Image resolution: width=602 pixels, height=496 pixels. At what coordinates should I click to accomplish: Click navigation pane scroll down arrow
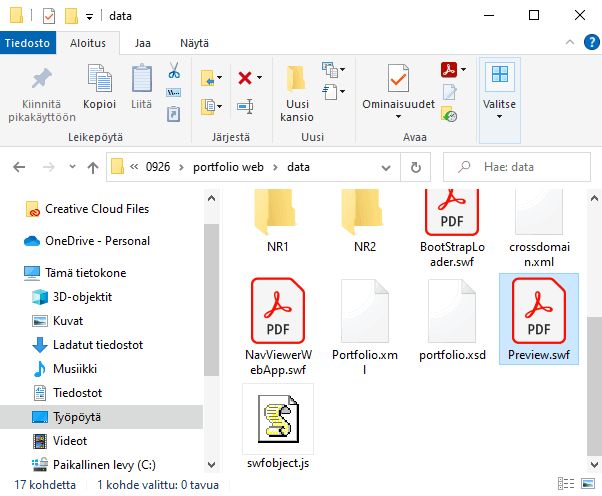tap(211, 465)
